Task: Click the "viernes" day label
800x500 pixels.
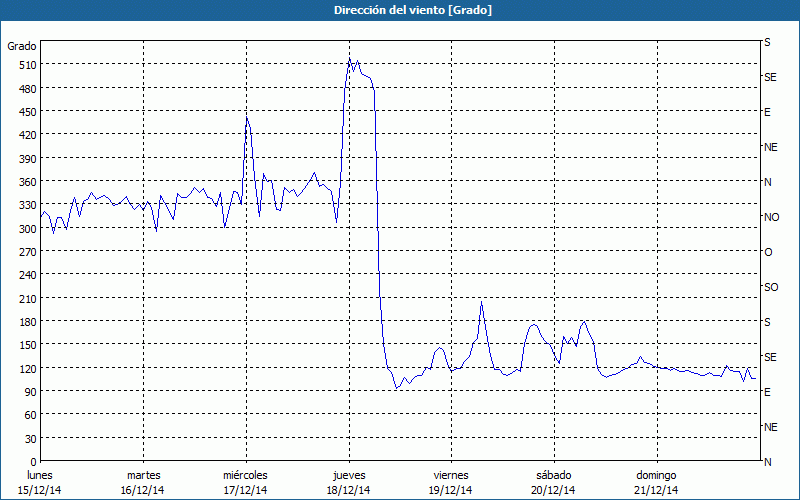Action: click(x=451, y=474)
